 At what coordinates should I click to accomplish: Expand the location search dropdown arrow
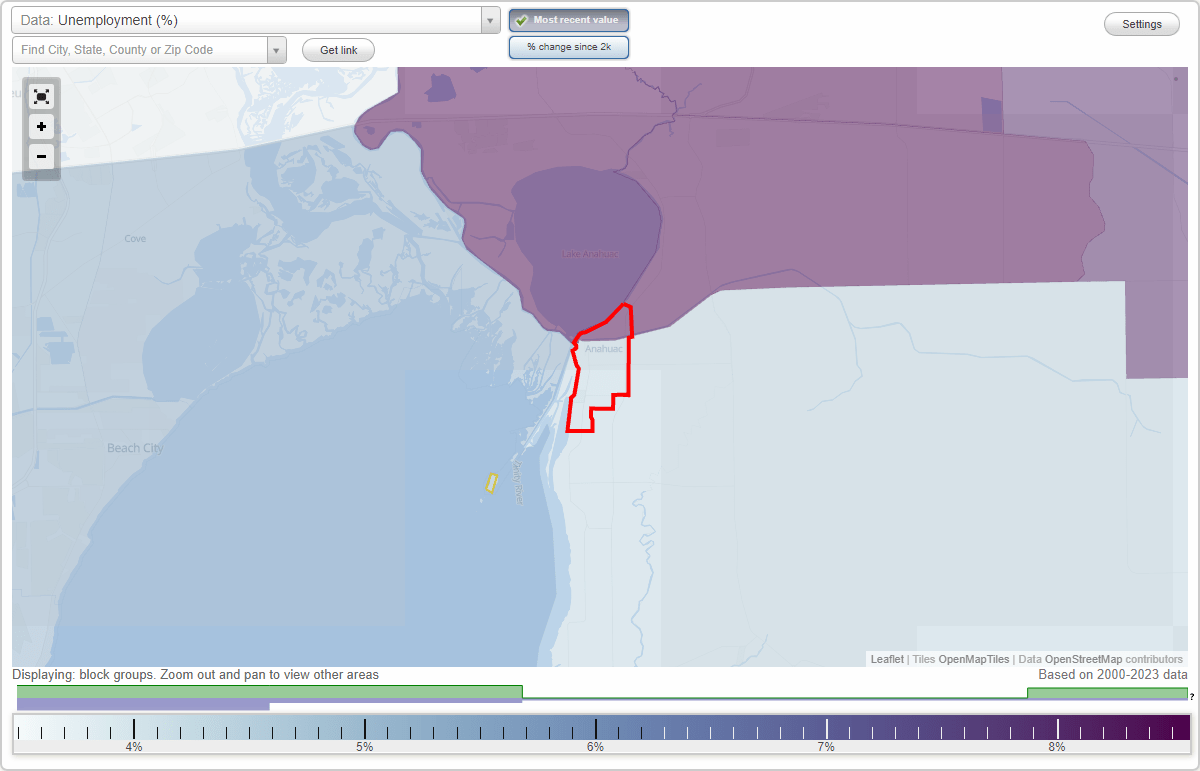pos(276,50)
